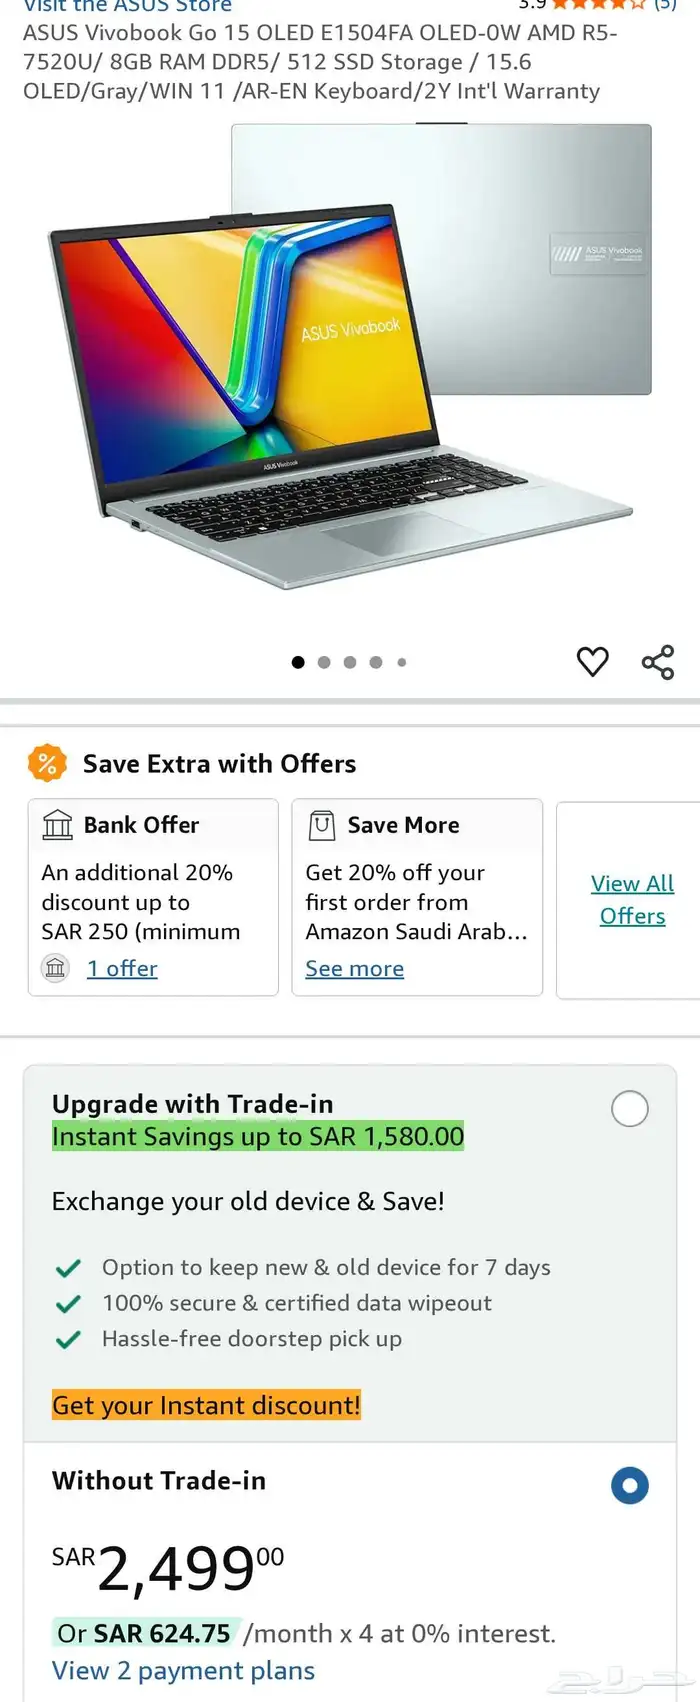Open the 1 offer link

pyautogui.click(x=122, y=968)
